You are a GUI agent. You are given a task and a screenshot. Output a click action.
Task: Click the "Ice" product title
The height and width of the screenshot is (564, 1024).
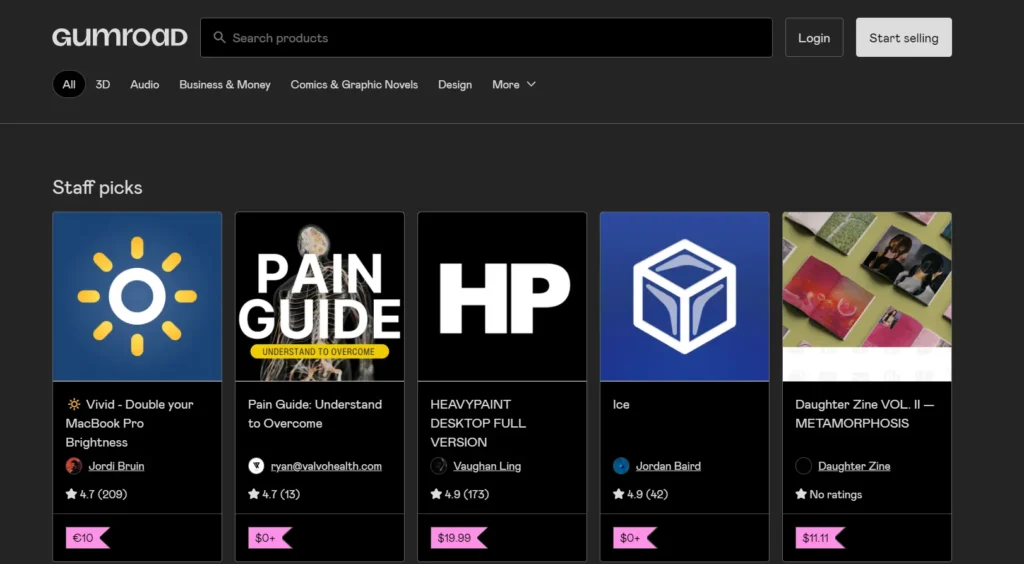click(621, 404)
